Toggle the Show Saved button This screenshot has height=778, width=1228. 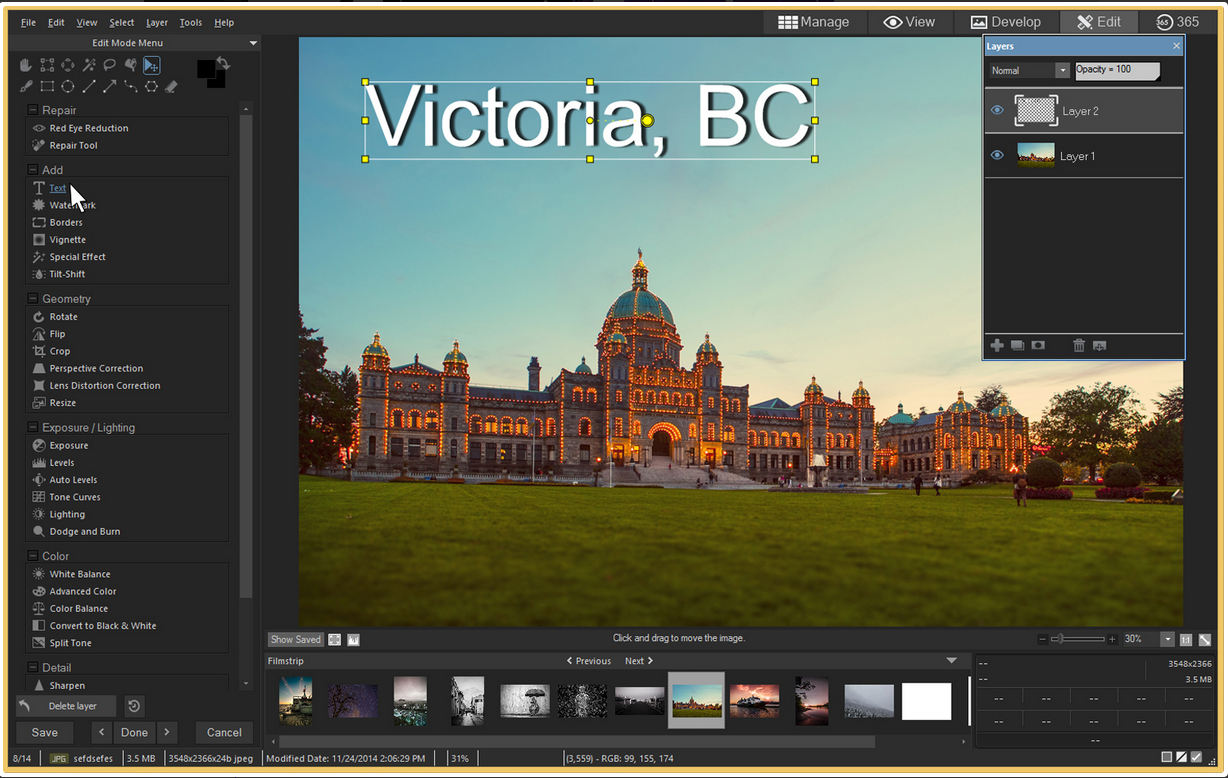coord(296,639)
